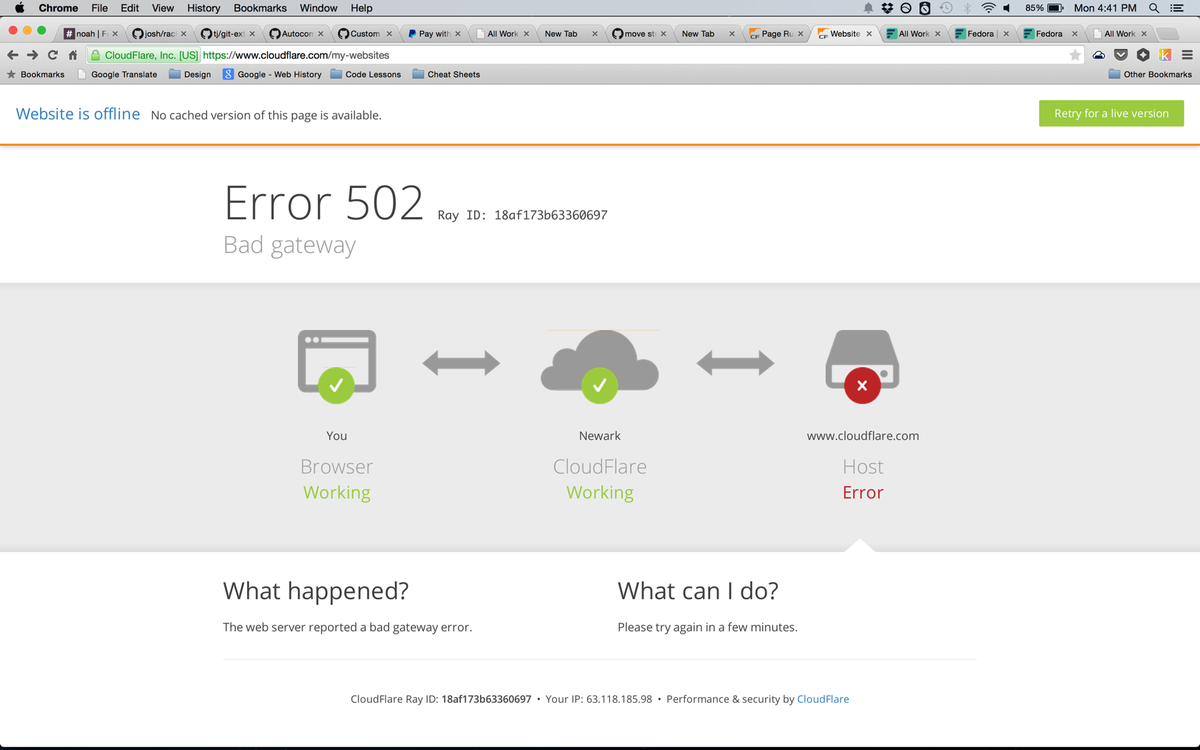
Task: Click the Newark location label
Action: (600, 436)
